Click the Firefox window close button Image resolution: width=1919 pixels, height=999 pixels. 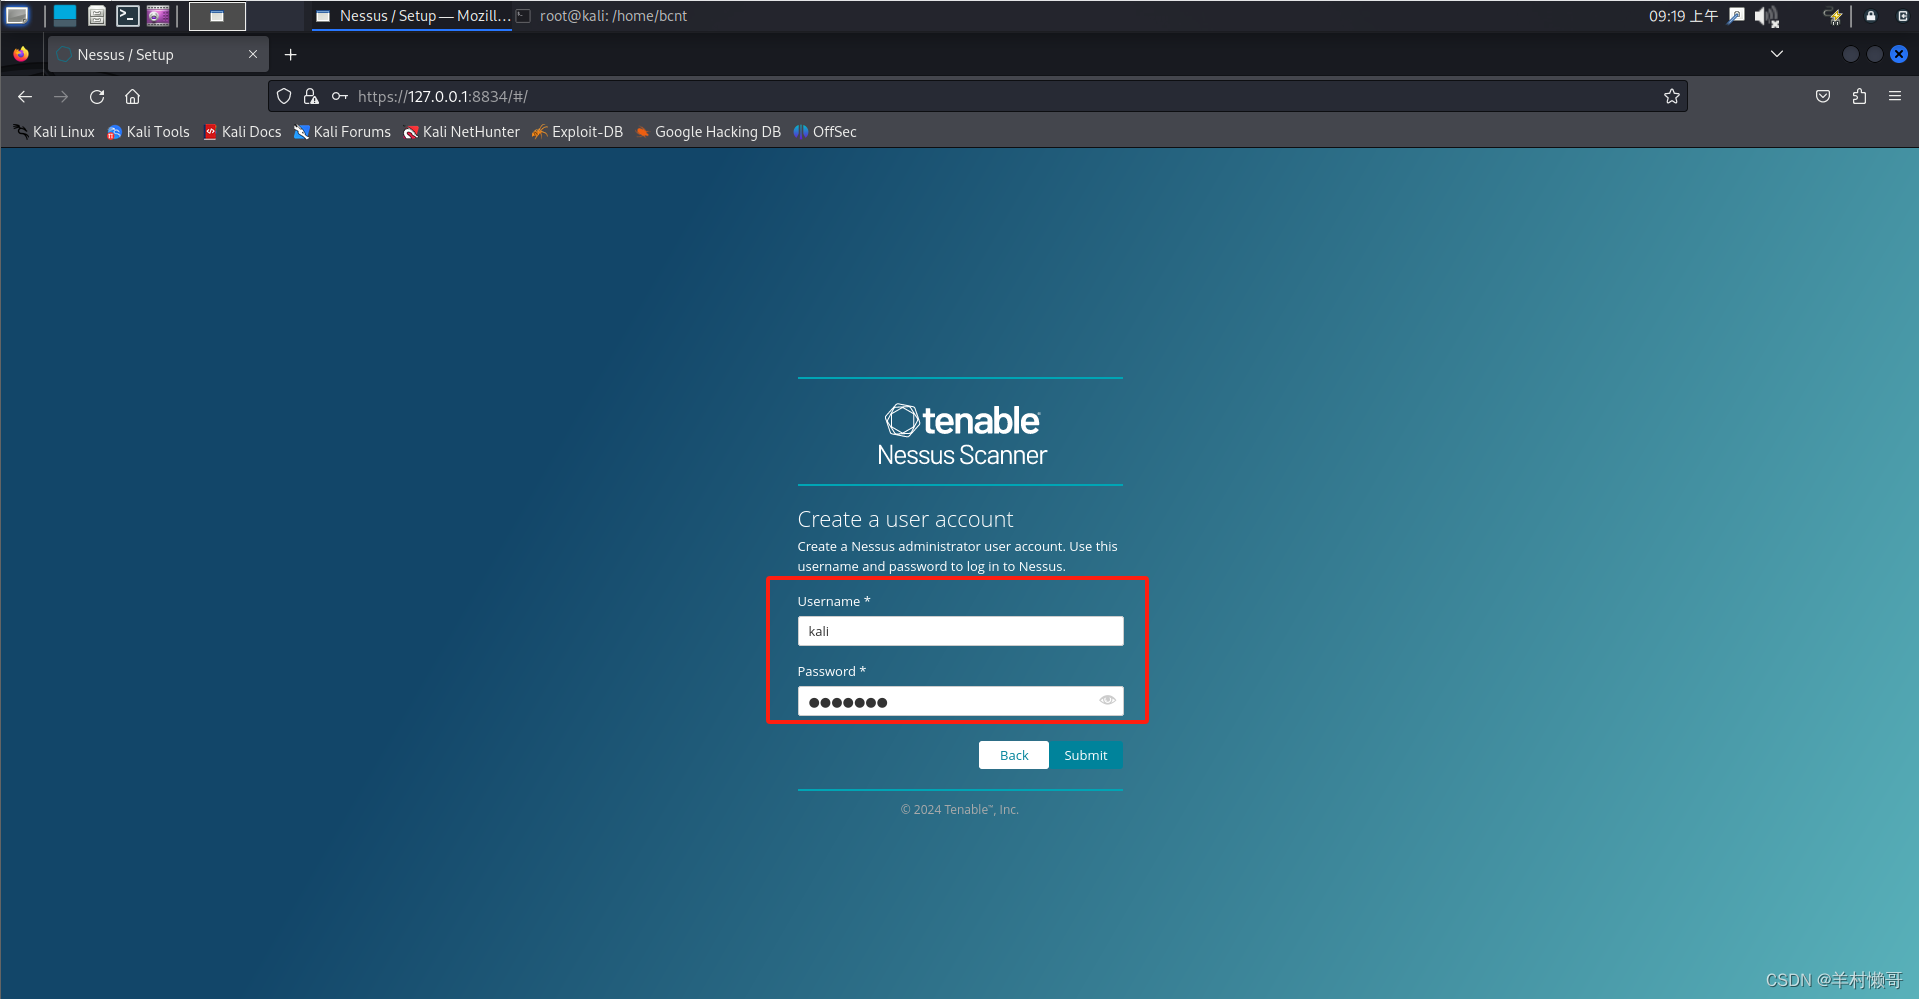pyautogui.click(x=1899, y=54)
